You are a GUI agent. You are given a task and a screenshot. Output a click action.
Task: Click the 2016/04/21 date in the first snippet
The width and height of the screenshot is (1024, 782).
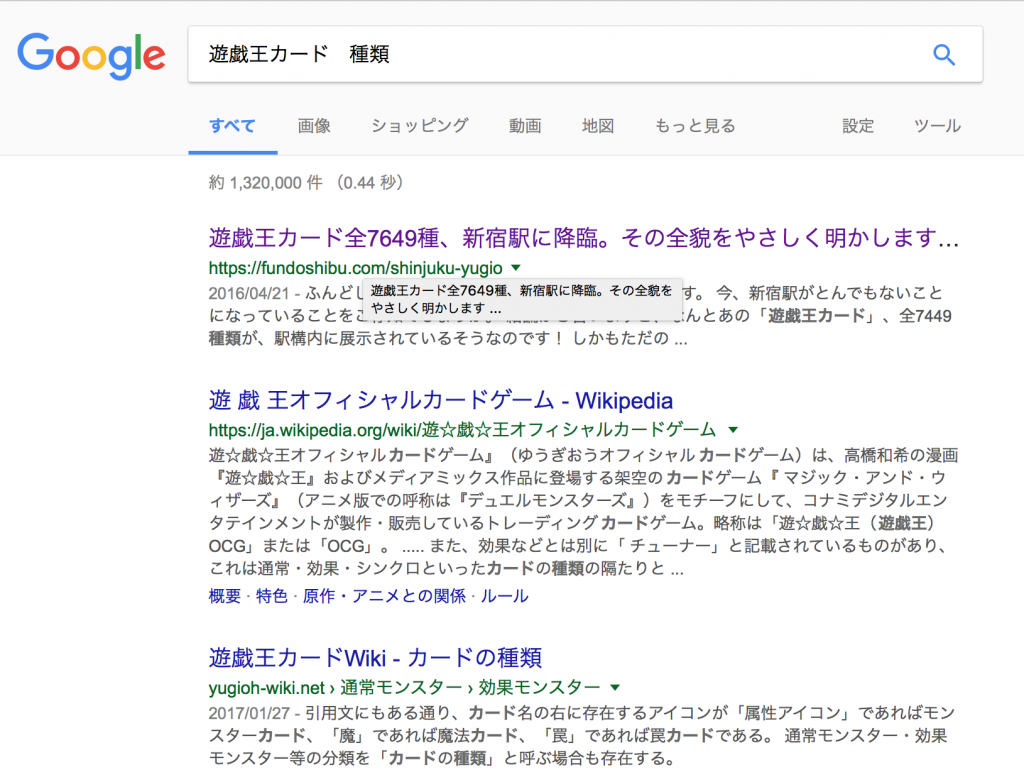point(249,293)
